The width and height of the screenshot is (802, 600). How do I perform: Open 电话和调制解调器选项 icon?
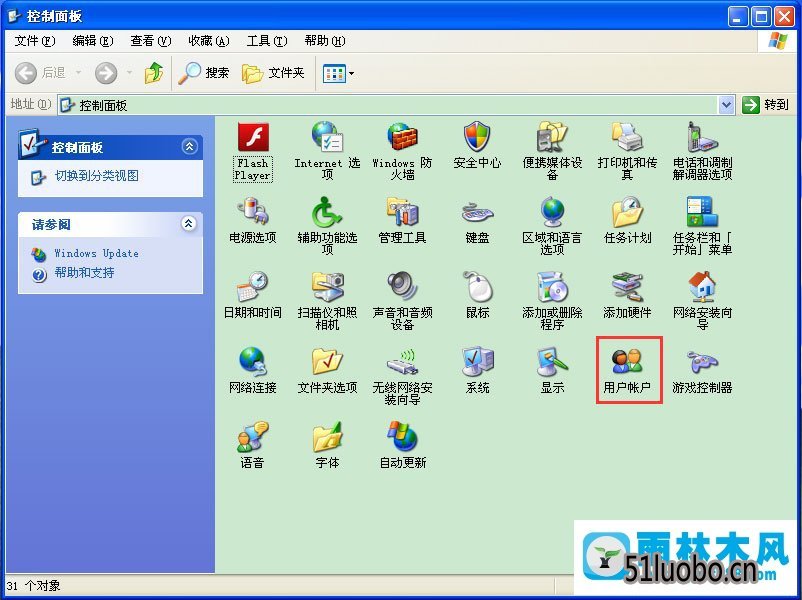coord(702,151)
